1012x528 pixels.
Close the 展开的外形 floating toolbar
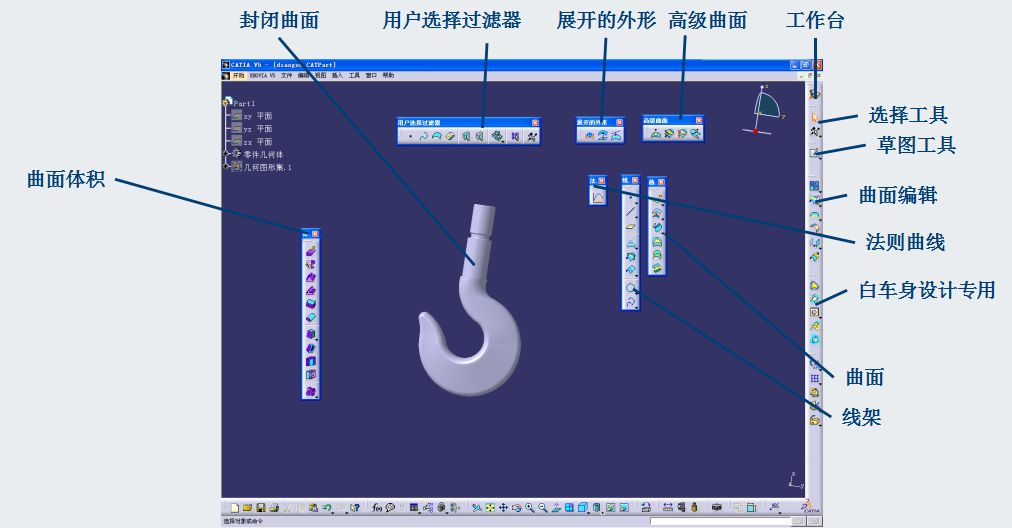point(619,123)
